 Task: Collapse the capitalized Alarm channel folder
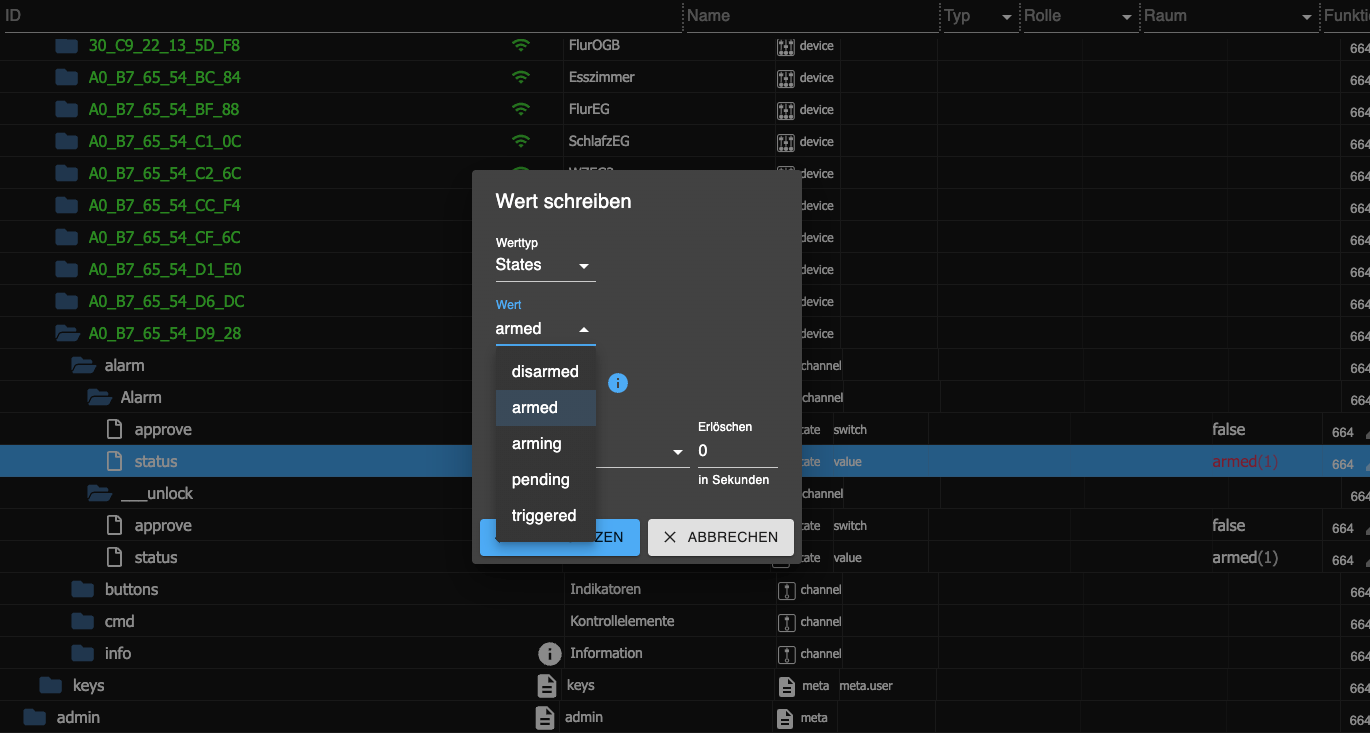99,397
